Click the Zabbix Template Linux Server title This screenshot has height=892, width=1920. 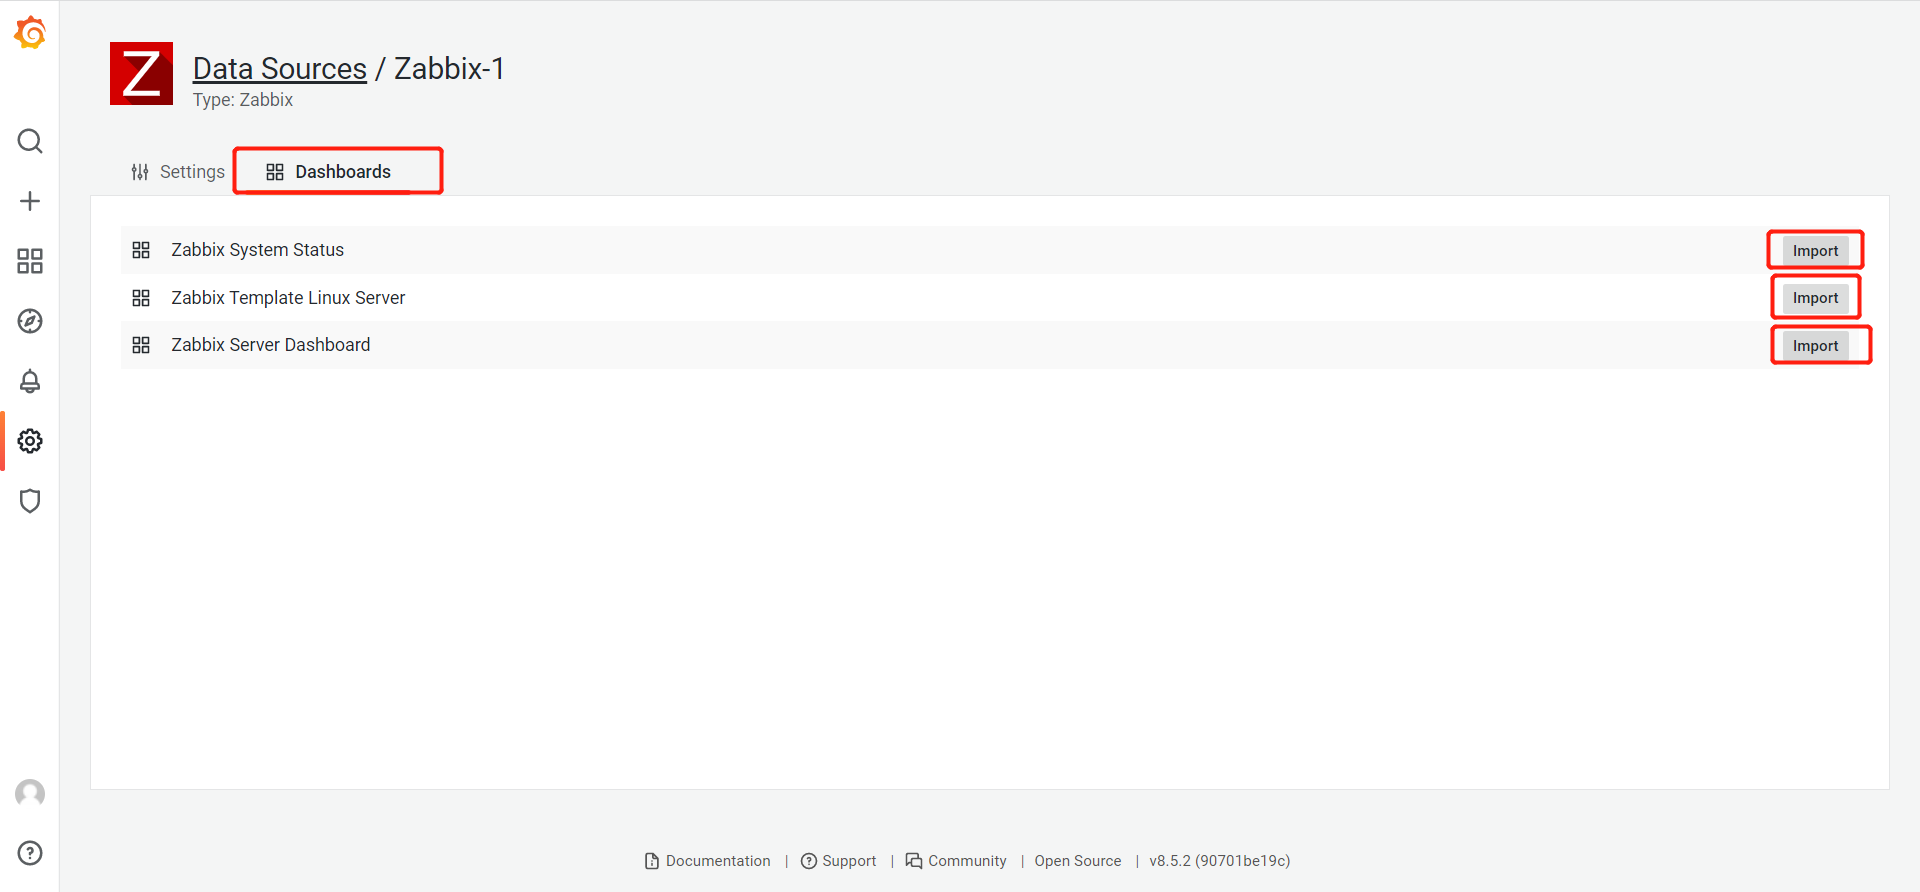pos(288,298)
